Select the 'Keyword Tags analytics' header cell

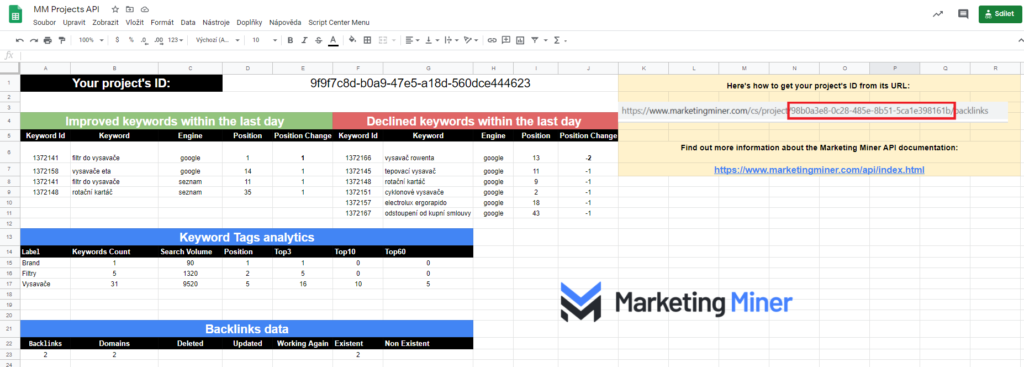point(246,237)
